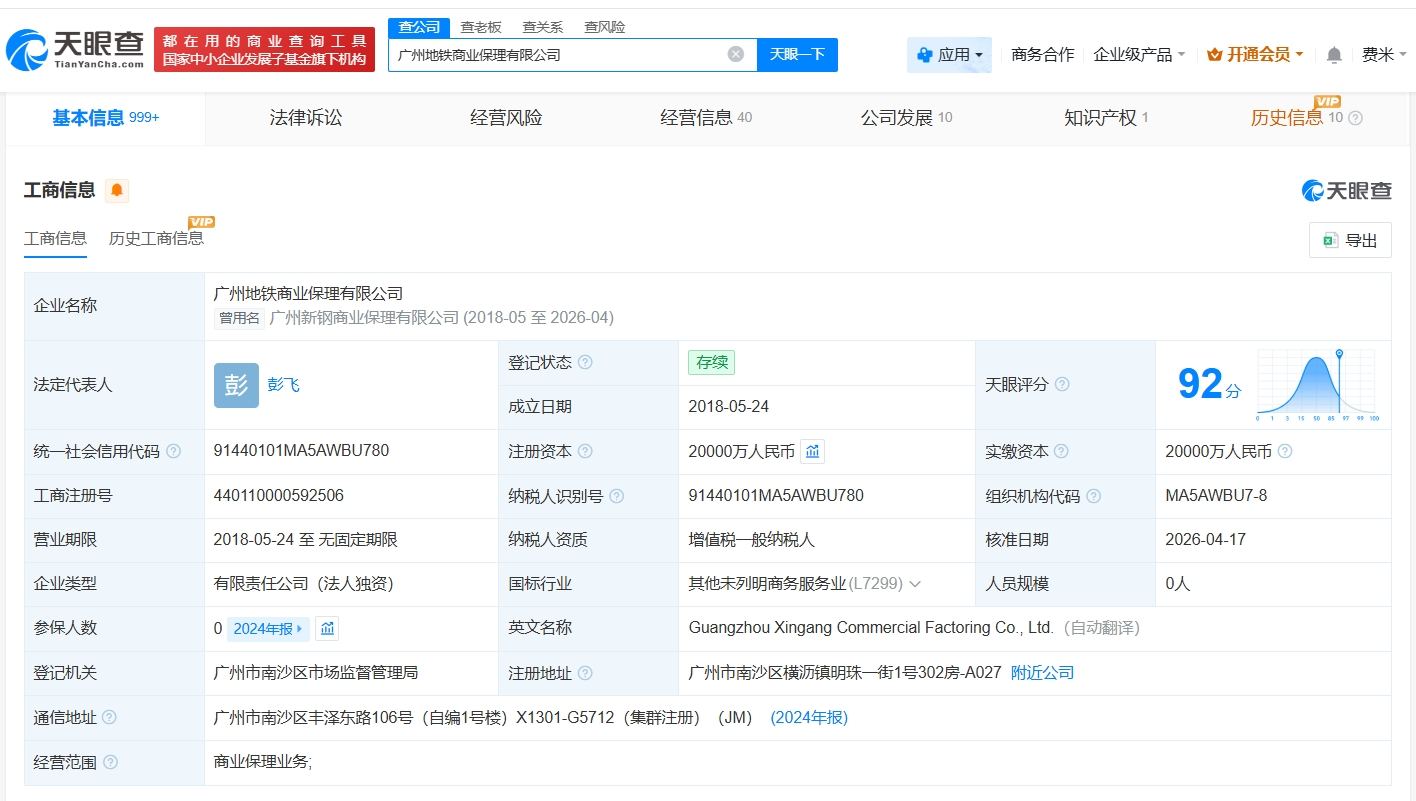Image resolution: width=1416 pixels, height=801 pixels.
Task: Click the help icon next to 经营范围
Action: point(110,763)
